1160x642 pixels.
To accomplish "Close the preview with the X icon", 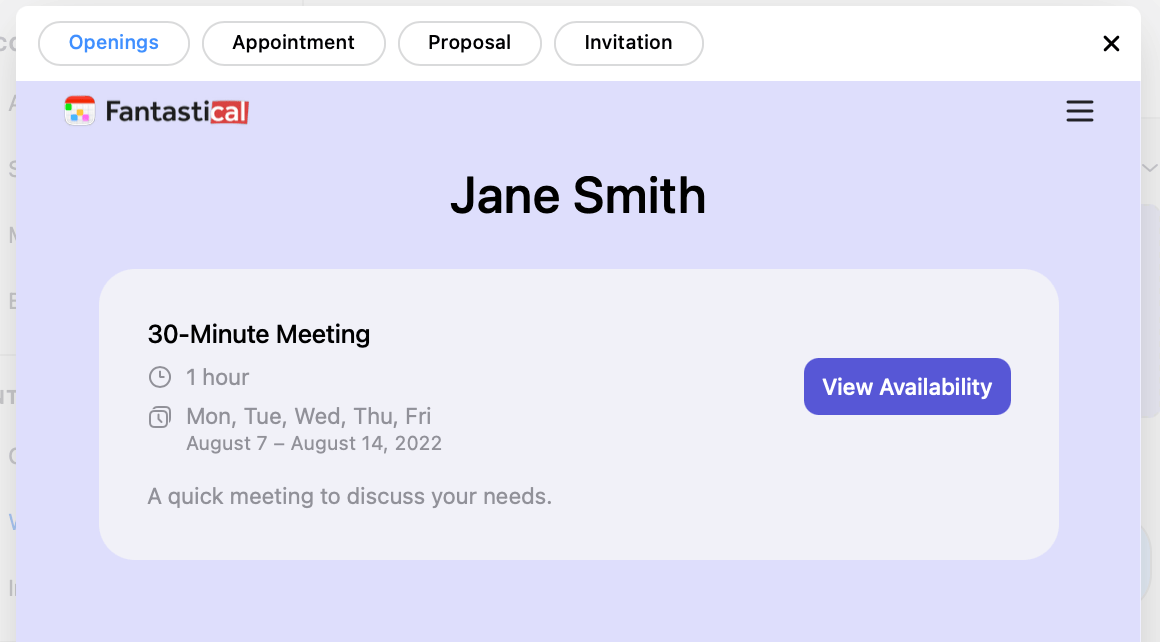I will 1110,43.
